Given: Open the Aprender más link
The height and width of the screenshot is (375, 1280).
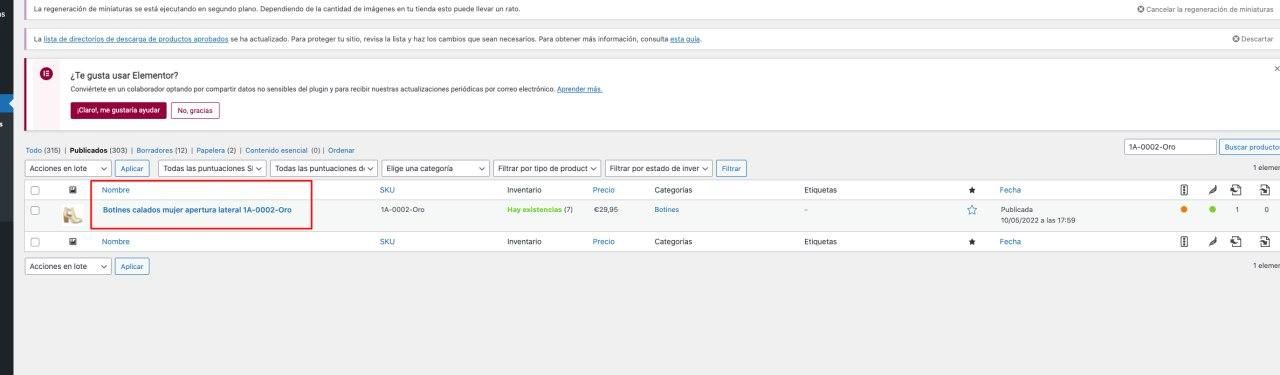Looking at the screenshot, I should point(579,89).
